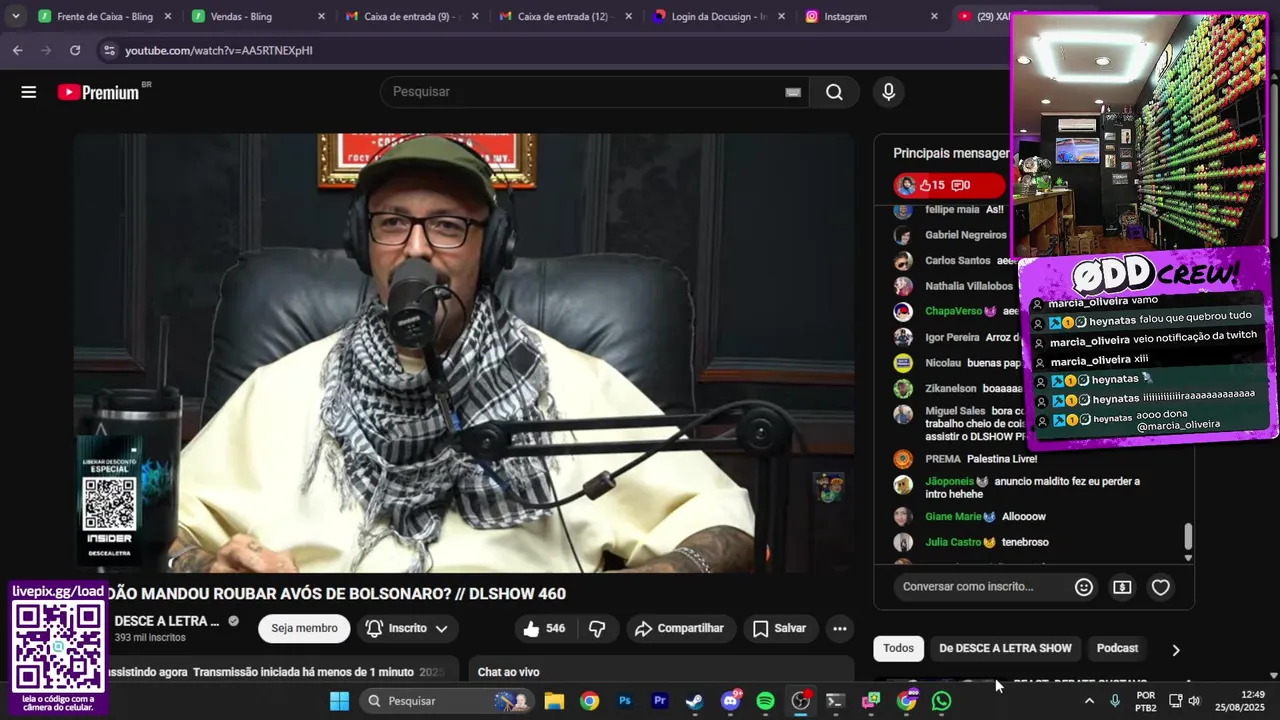
Task: Select the Todos filter chip
Action: pos(898,648)
